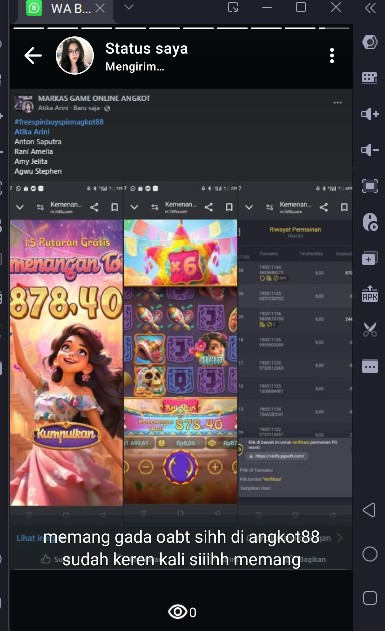Tap the Kumpulkan collect button
The width and height of the screenshot is (385, 631).
pos(66,434)
